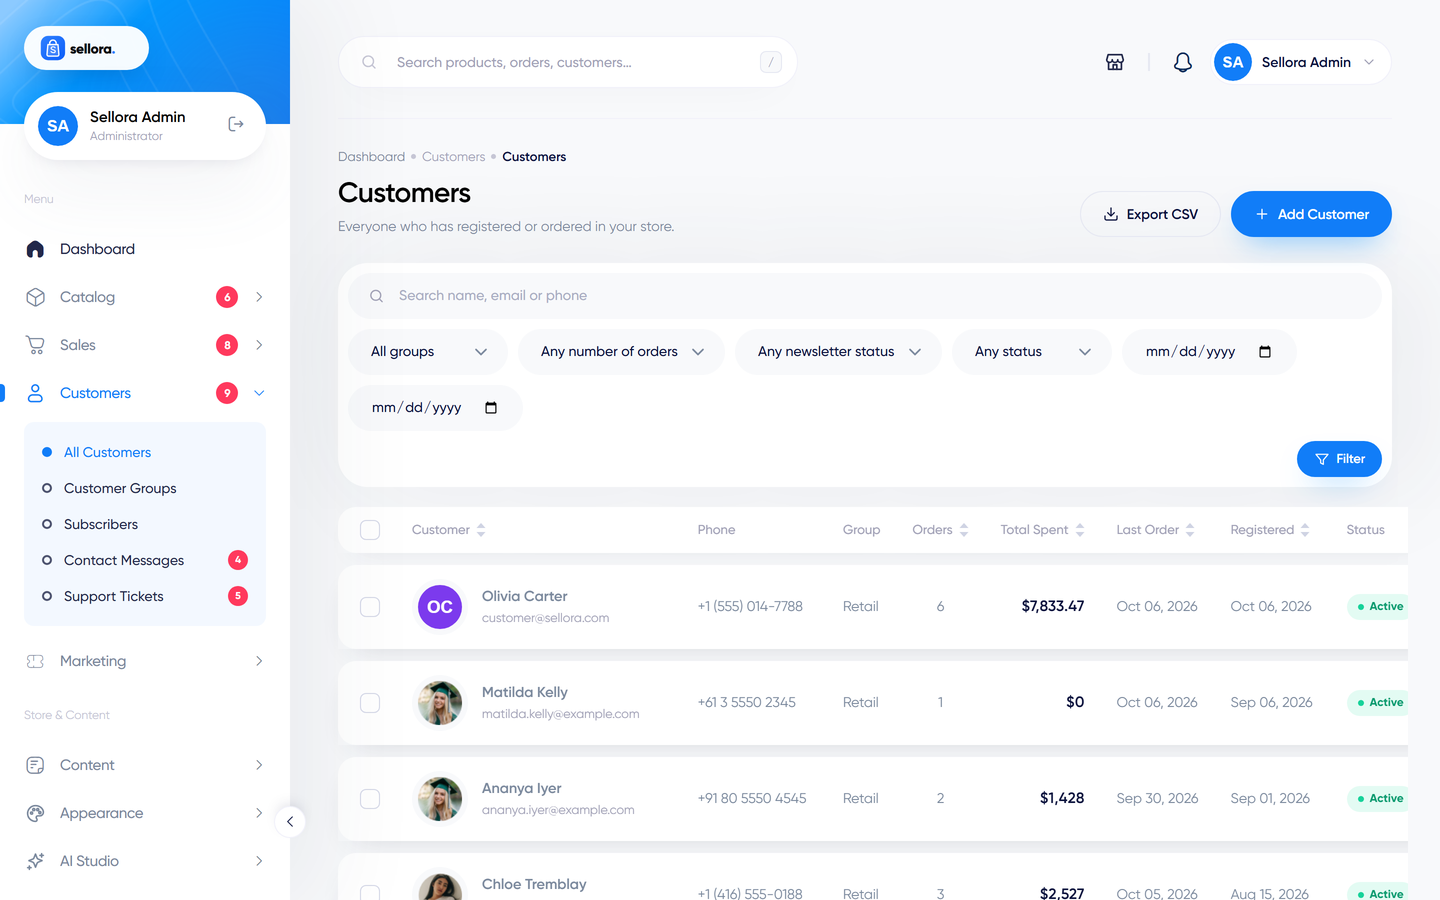The image size is (1440, 900).
Task: Expand the Catalog menu chevron
Action: pyautogui.click(x=259, y=297)
